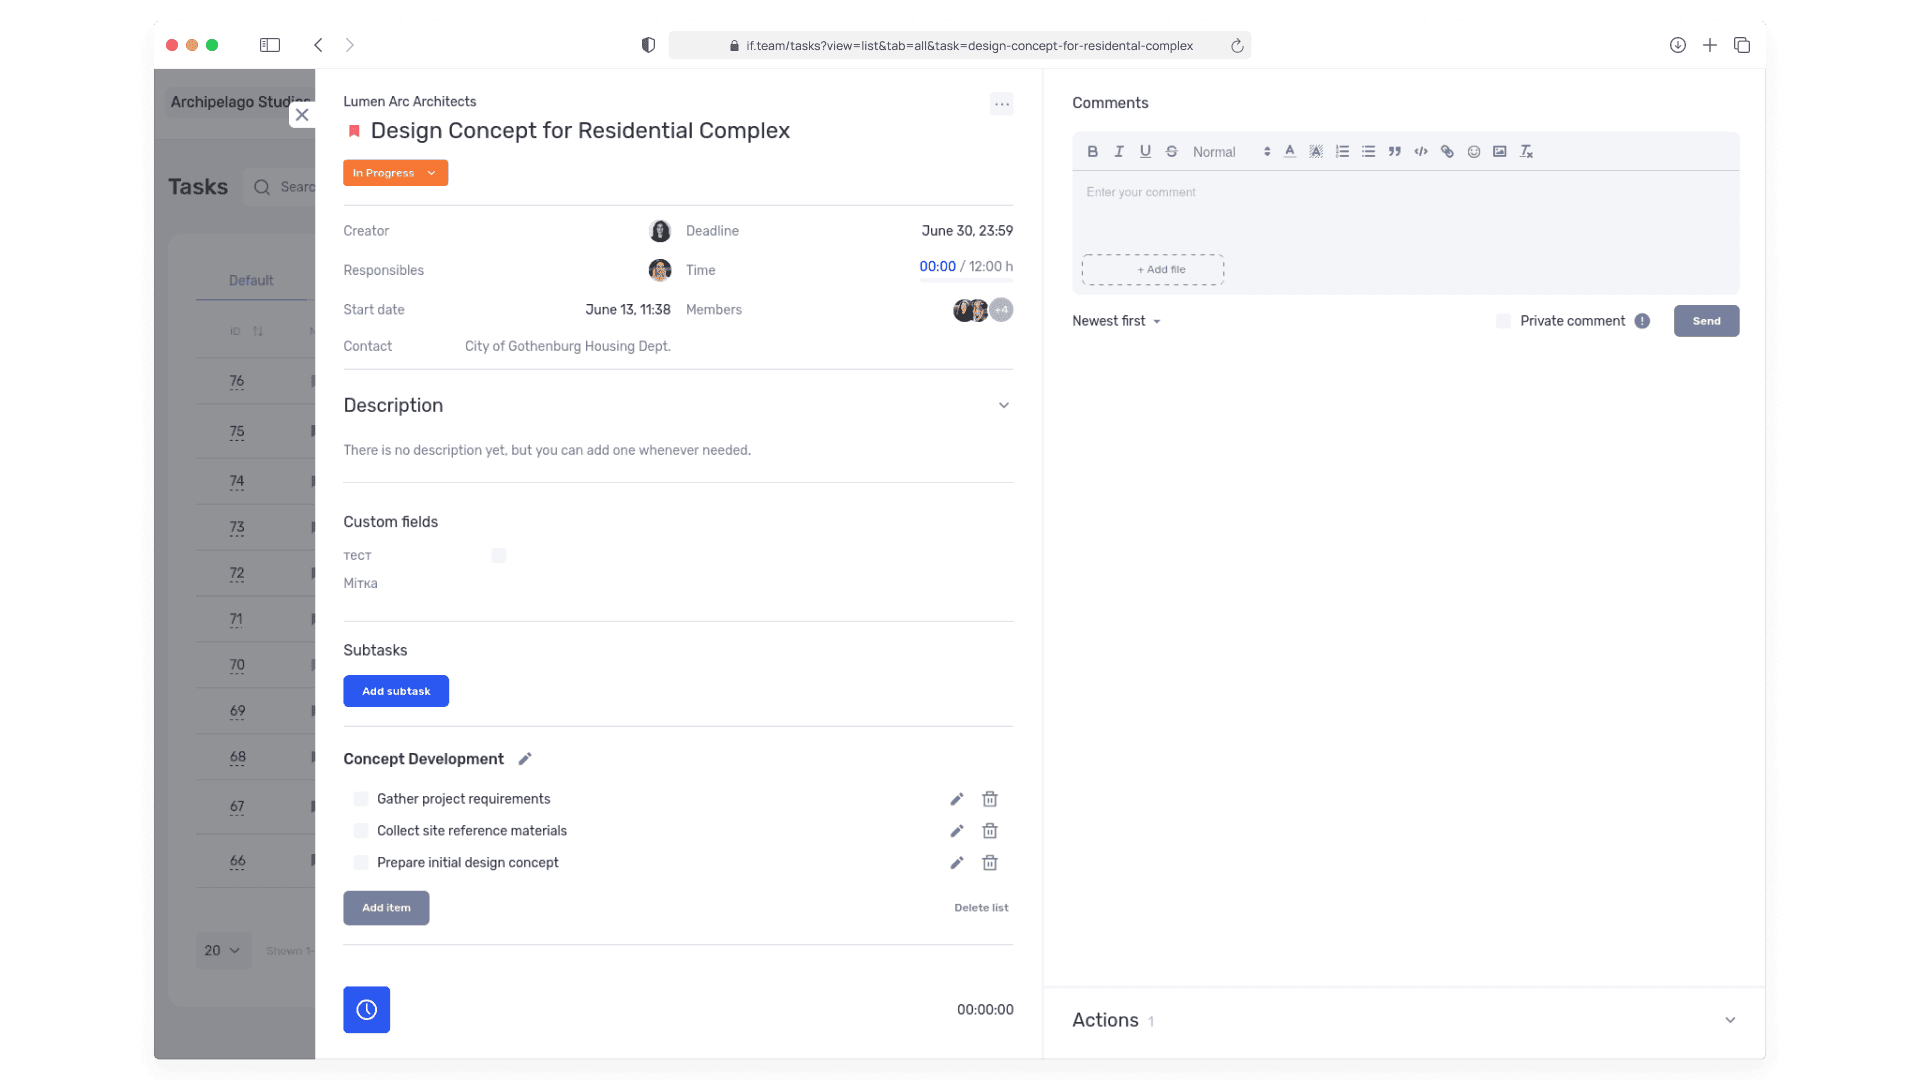Open the In Progress status dropdown
The height and width of the screenshot is (1080, 1920).
[x=395, y=173]
